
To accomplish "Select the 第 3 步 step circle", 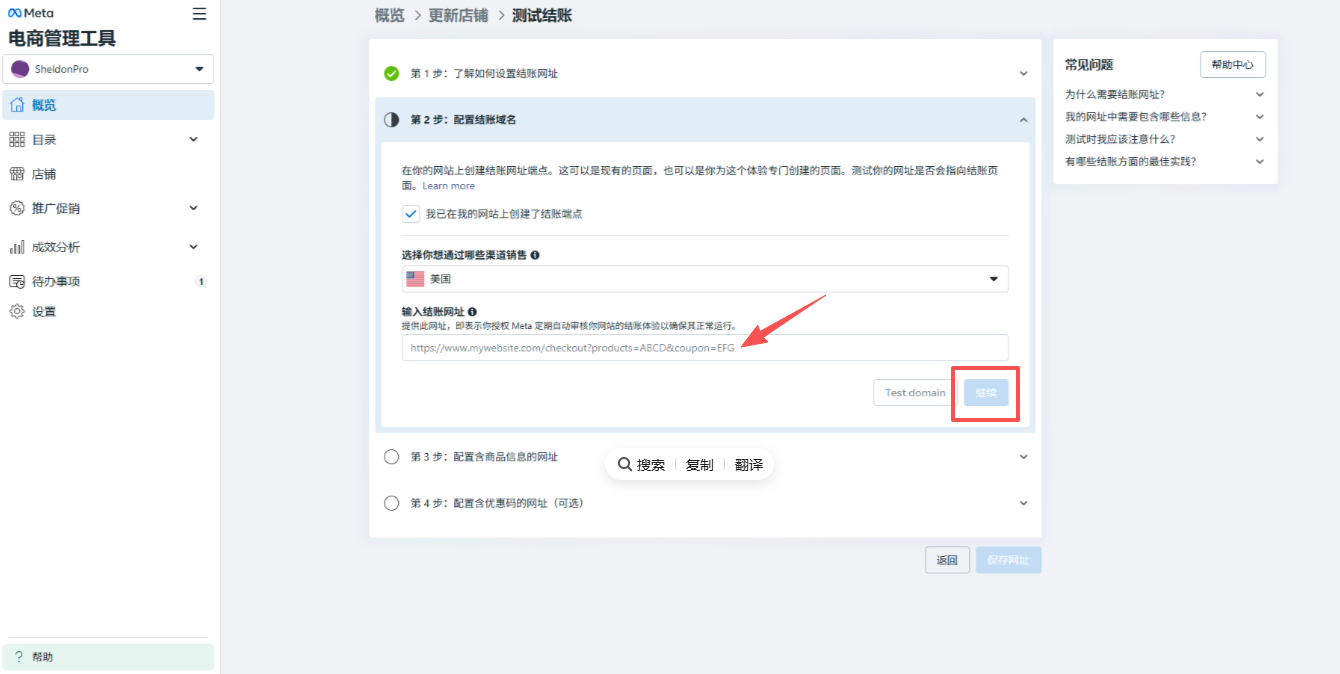I will pos(392,457).
